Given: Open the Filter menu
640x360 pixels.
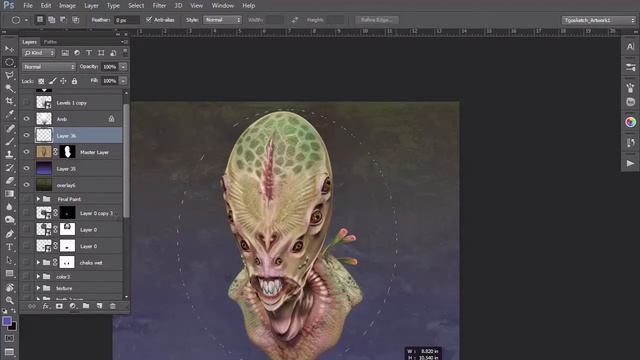Looking at the screenshot, I should [x=159, y=6].
